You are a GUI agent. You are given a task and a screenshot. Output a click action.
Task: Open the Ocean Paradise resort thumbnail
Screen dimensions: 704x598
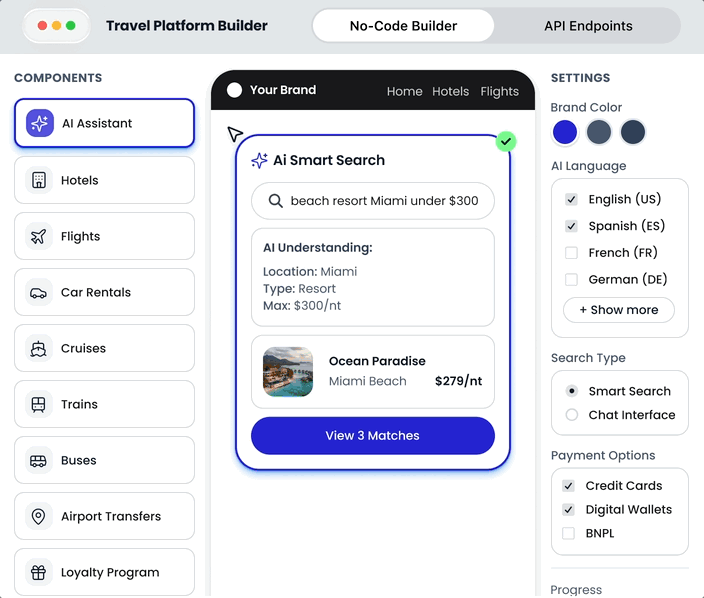(288, 371)
